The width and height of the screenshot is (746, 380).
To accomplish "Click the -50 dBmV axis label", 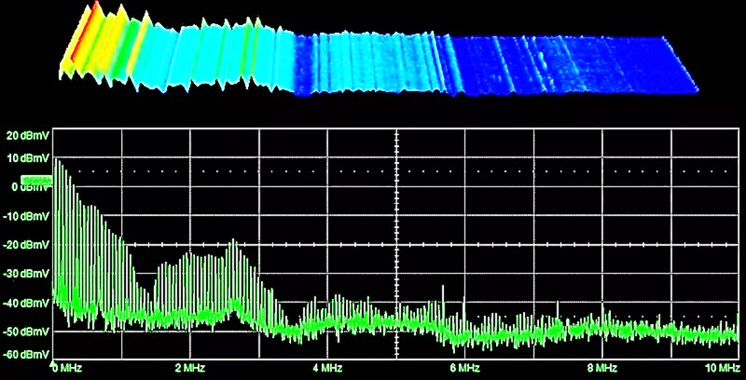I will click(27, 331).
